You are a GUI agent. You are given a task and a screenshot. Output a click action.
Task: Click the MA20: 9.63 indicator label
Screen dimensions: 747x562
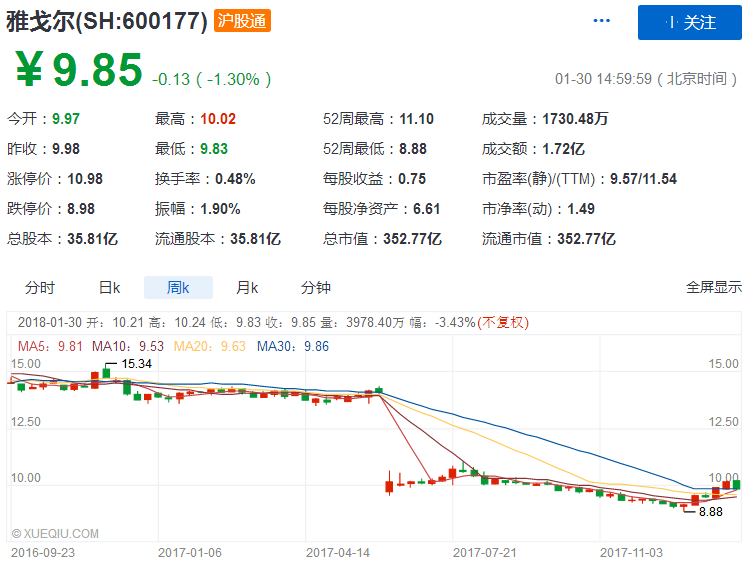pyautogui.click(x=210, y=346)
